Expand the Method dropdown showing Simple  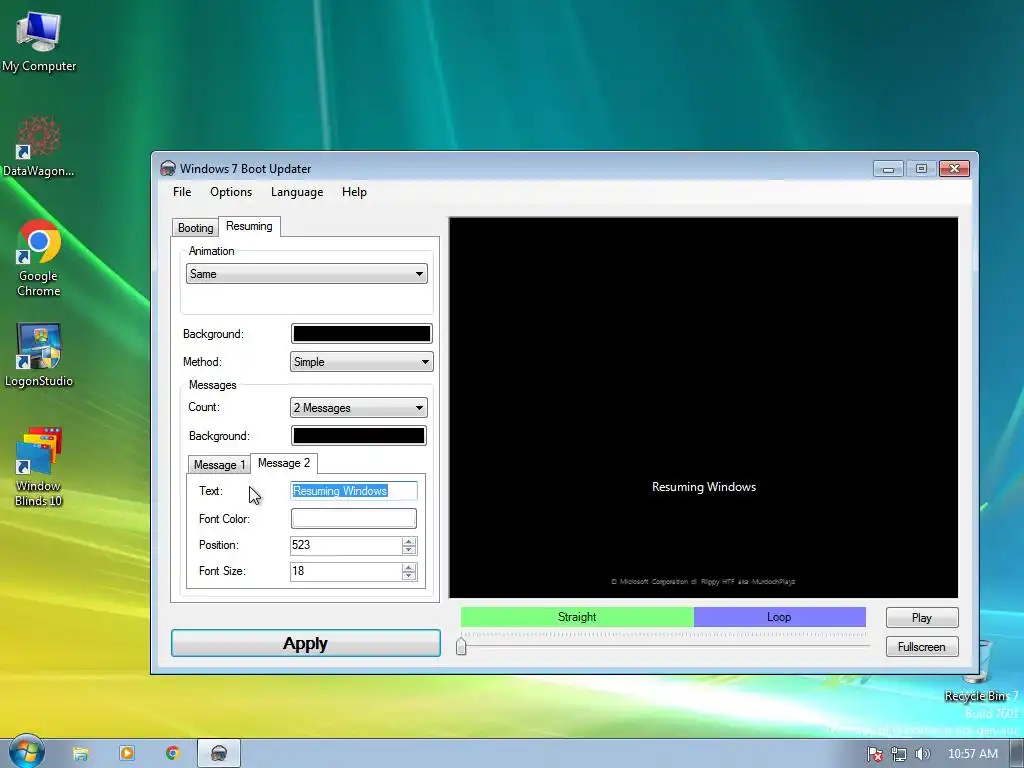[x=361, y=362]
